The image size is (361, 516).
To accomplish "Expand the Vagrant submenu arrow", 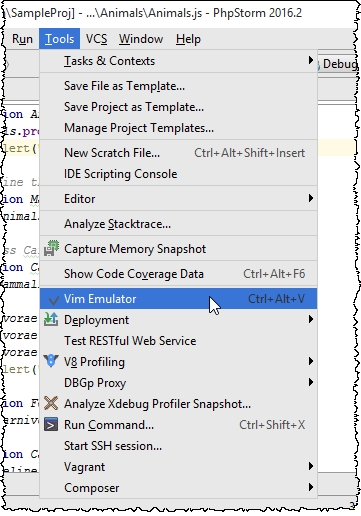I will click(x=311, y=466).
